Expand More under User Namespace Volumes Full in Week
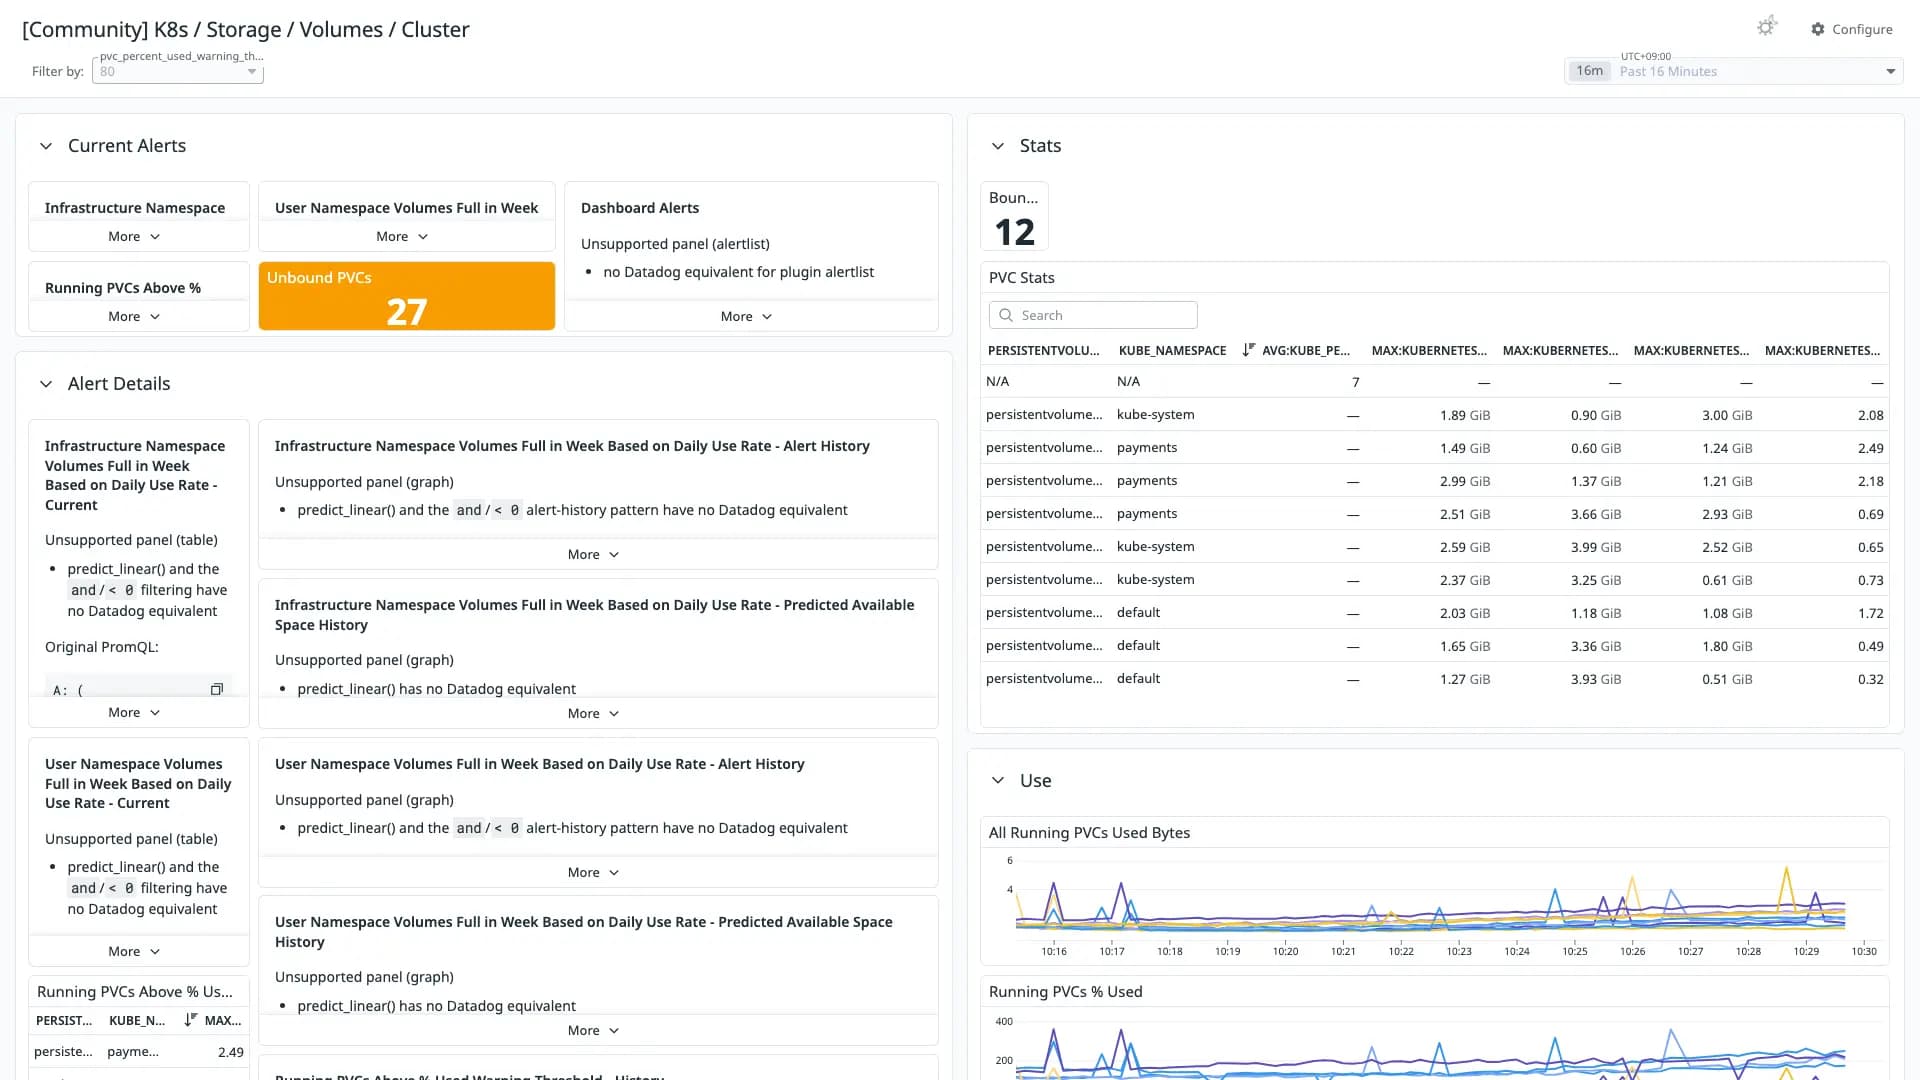Screen dimensions: 1920x1080 402,237
